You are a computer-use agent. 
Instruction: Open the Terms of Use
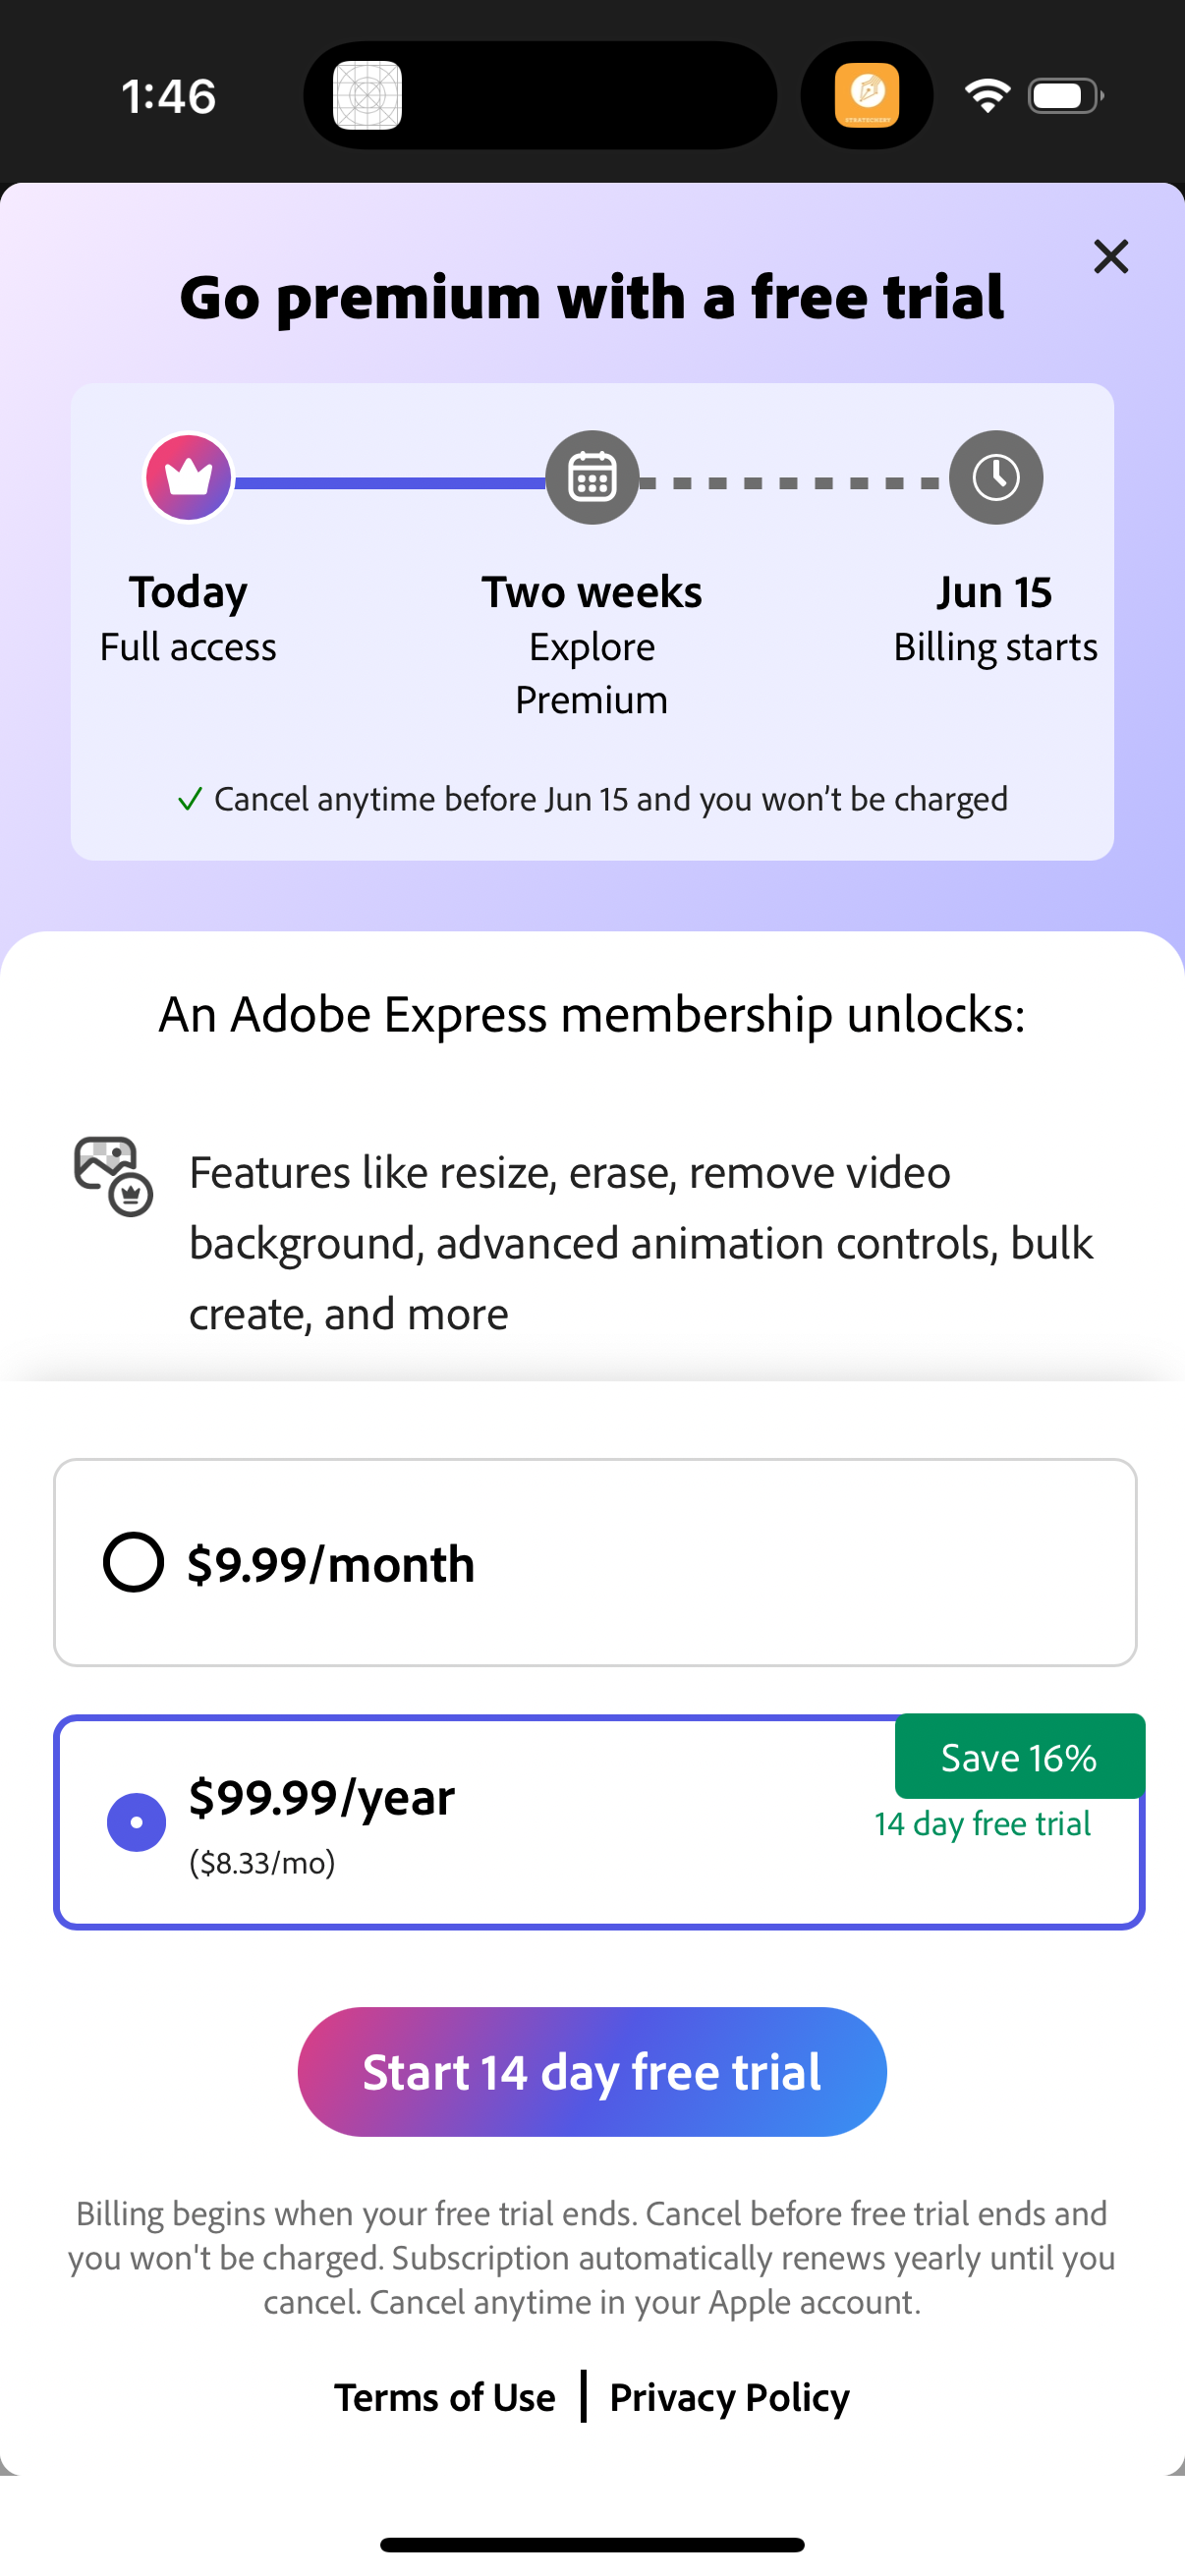tap(445, 2397)
